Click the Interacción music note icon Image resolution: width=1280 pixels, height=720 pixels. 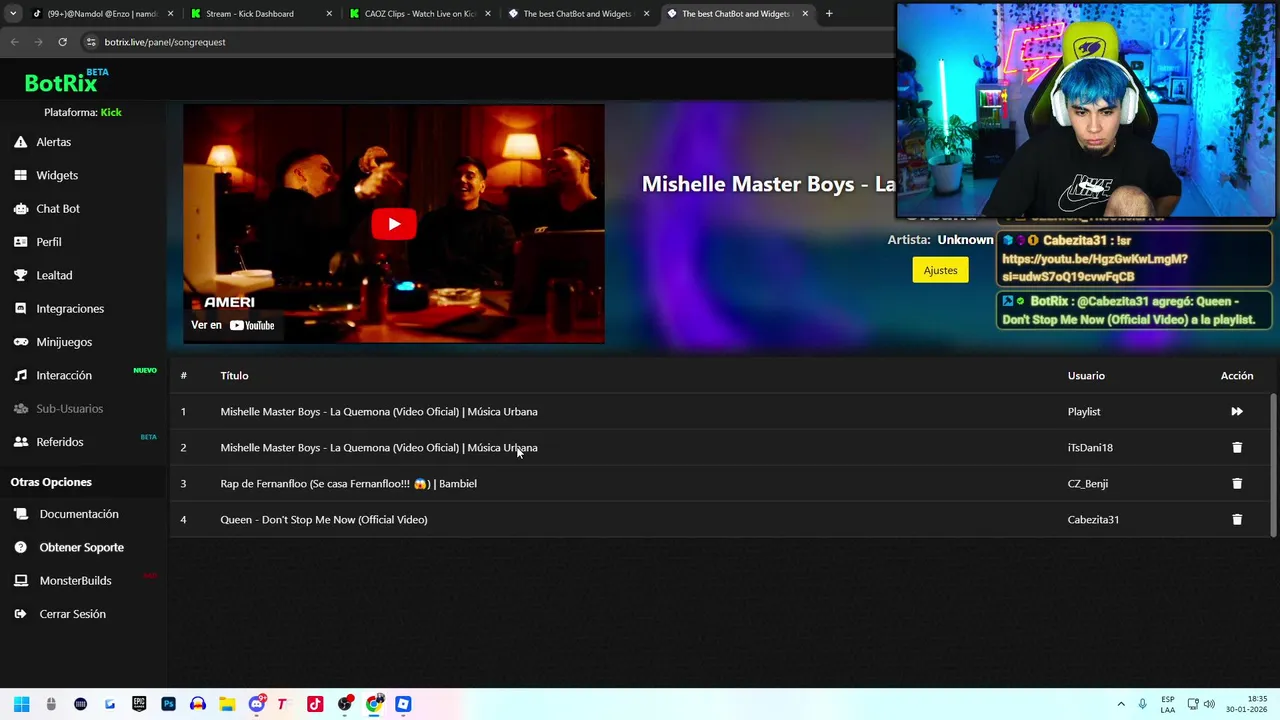coord(20,375)
